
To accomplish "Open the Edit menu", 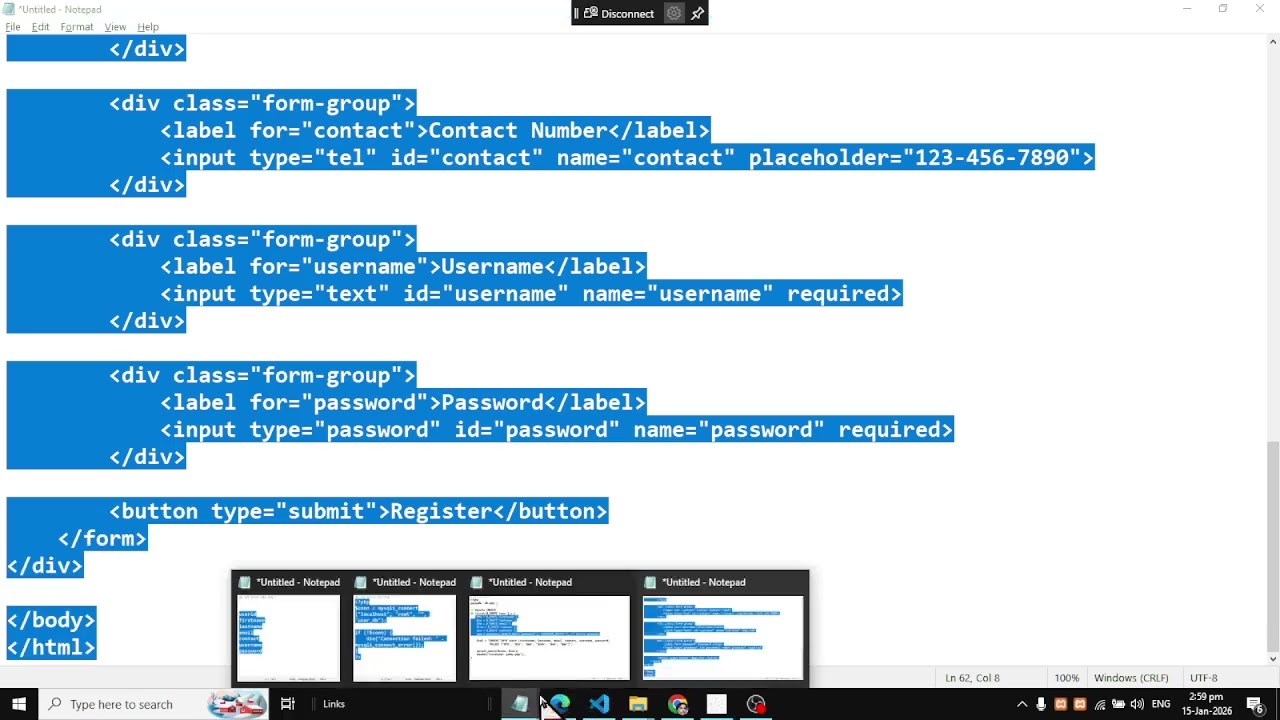I will [40, 27].
